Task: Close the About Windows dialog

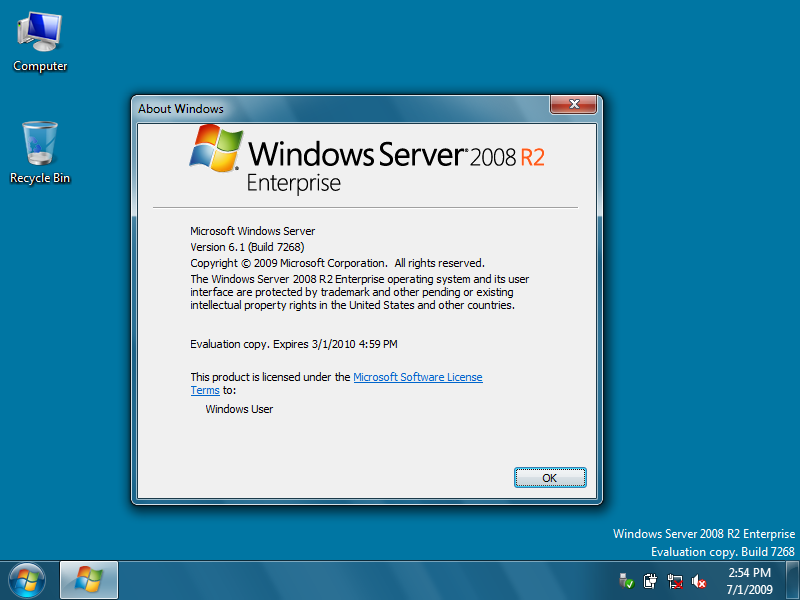Action: pyautogui.click(x=573, y=104)
